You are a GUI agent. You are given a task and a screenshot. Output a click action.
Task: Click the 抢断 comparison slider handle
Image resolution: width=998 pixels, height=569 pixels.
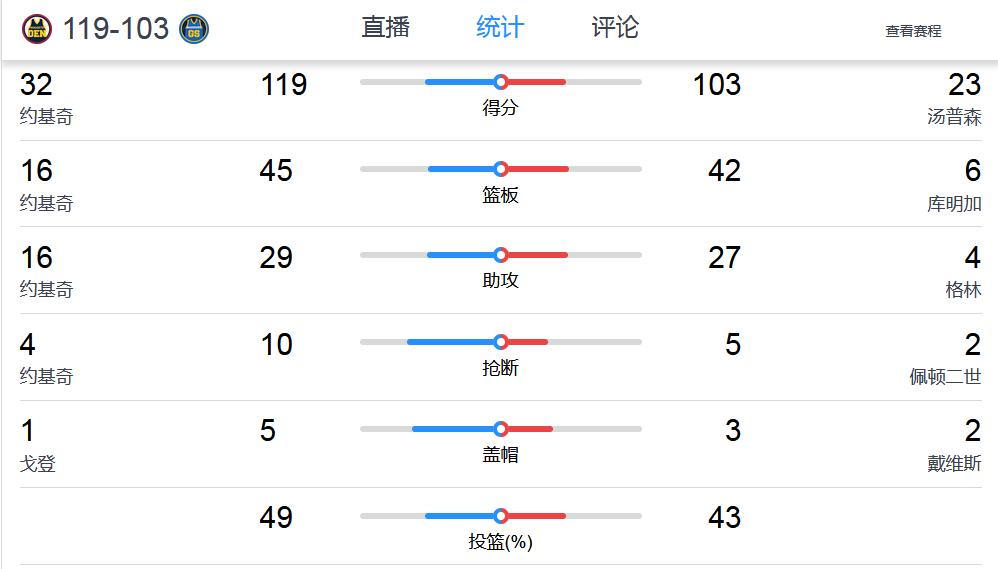tap(501, 342)
